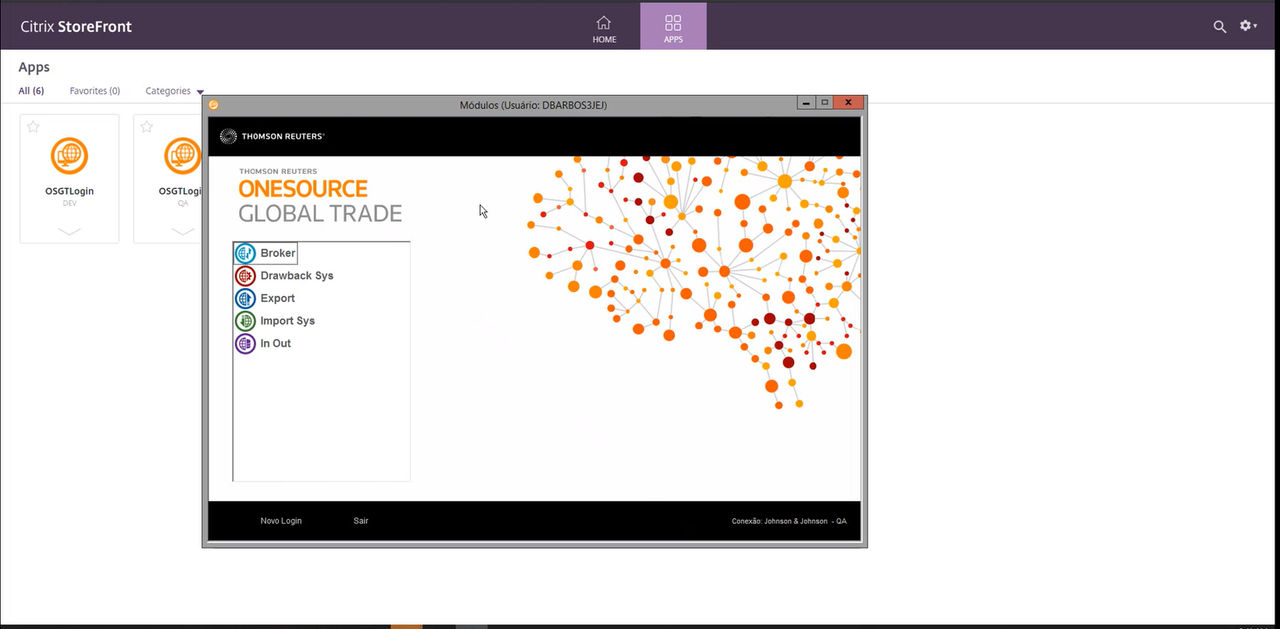Open the StoreFront settings gear menu
This screenshot has width=1280, height=629.
click(x=1248, y=26)
